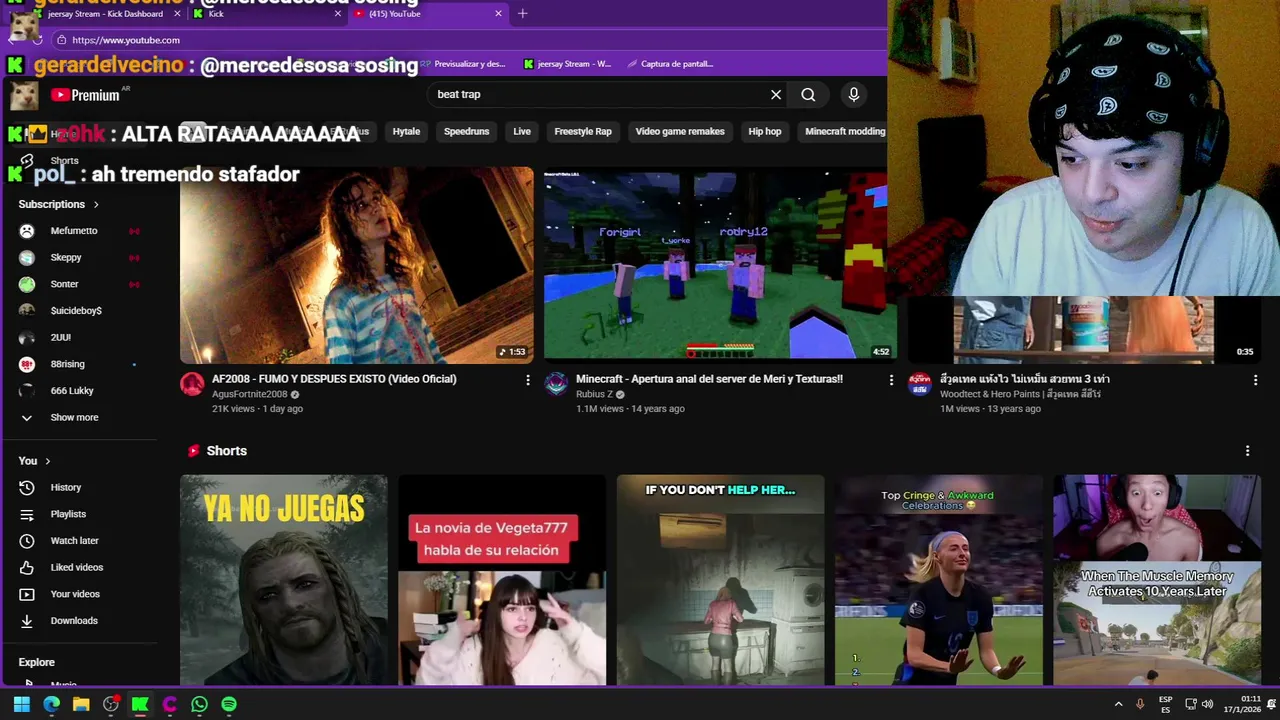Open a new browser tab
This screenshot has width=1280, height=720.
(522, 14)
